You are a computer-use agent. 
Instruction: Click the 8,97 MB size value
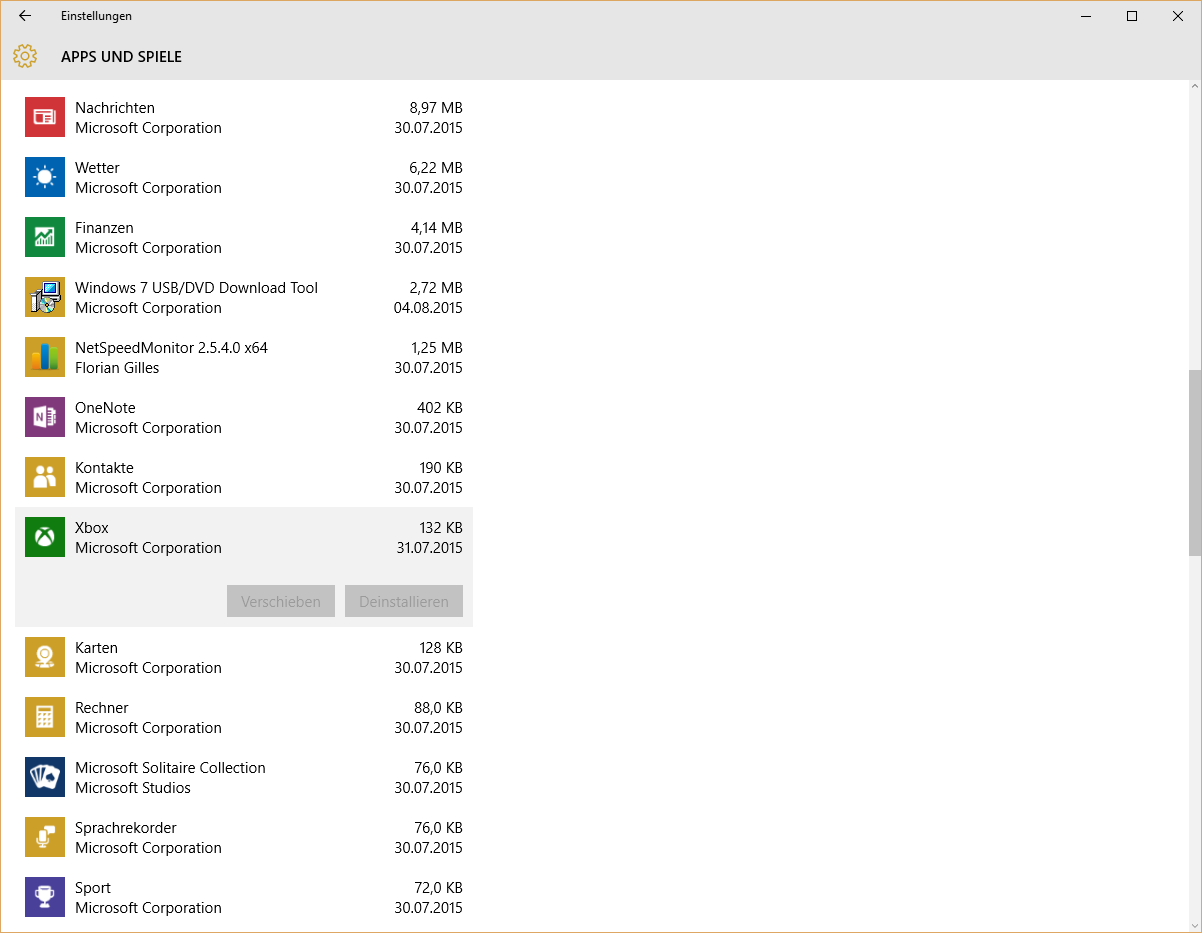(x=436, y=108)
